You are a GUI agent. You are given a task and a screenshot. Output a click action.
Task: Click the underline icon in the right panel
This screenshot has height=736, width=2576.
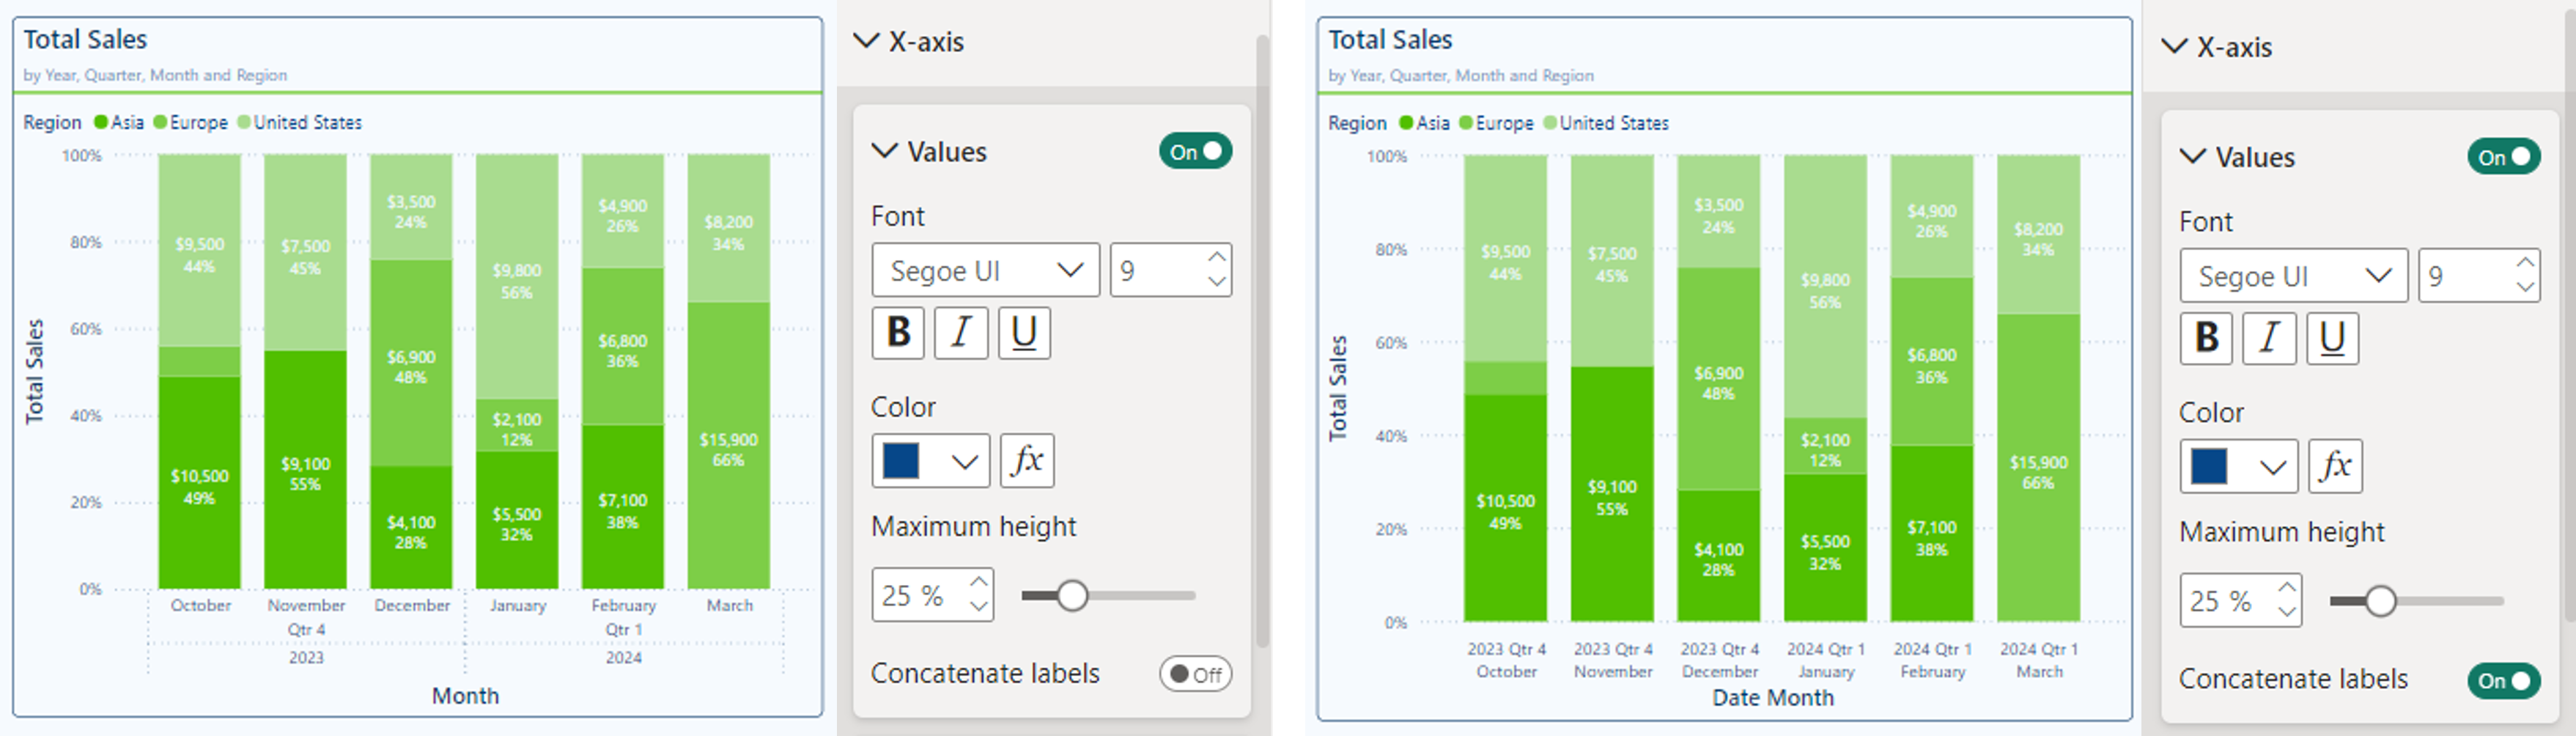2332,339
